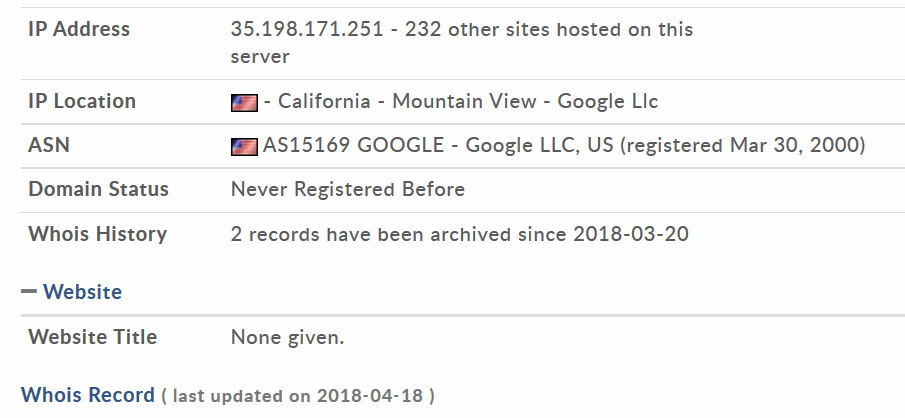This screenshot has height=418, width=905.
Task: Click the IP Location row label
Action: click(82, 101)
